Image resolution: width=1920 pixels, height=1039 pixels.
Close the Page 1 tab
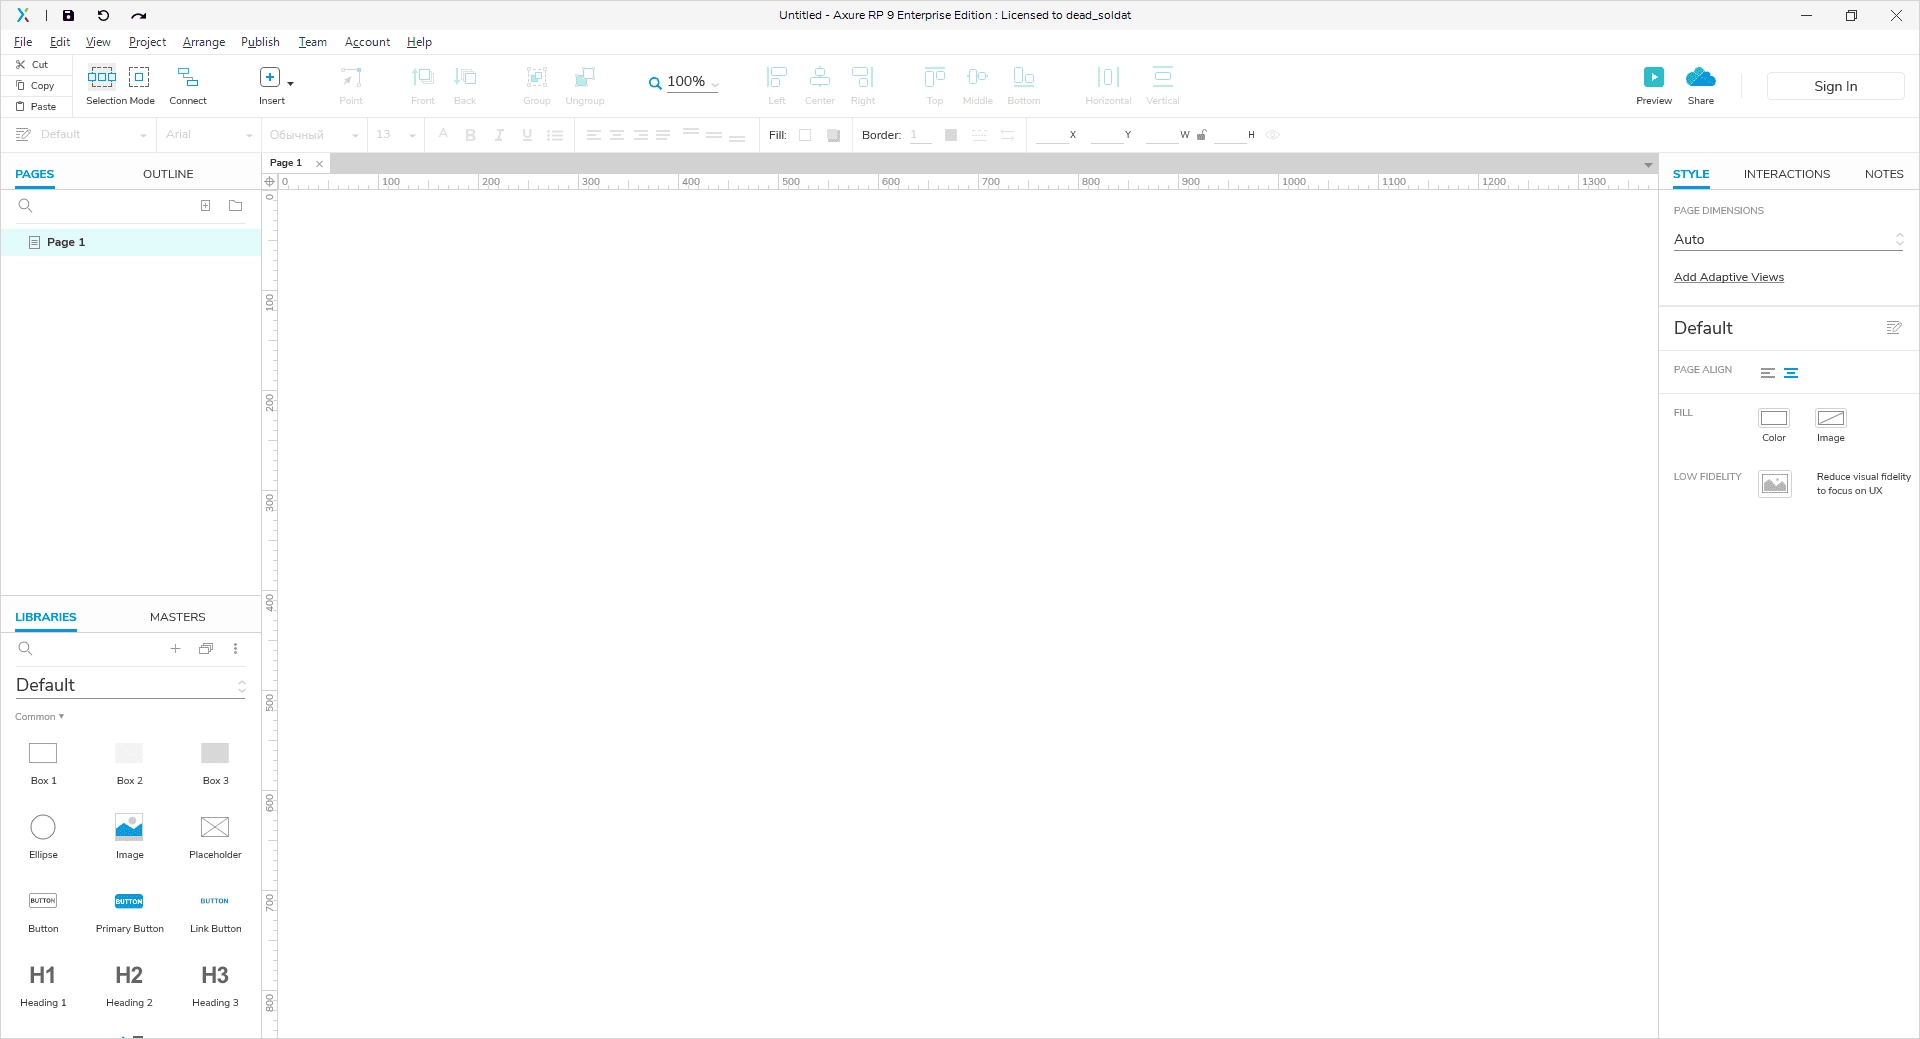[319, 164]
